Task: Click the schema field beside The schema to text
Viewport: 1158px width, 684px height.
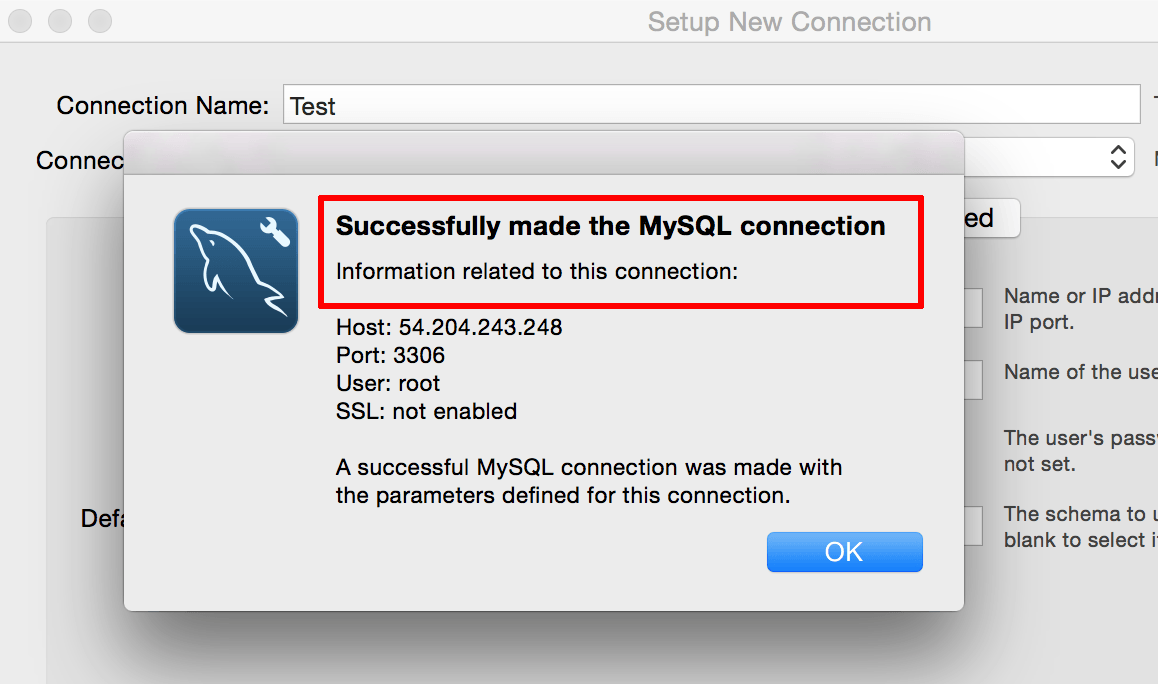Action: [973, 526]
